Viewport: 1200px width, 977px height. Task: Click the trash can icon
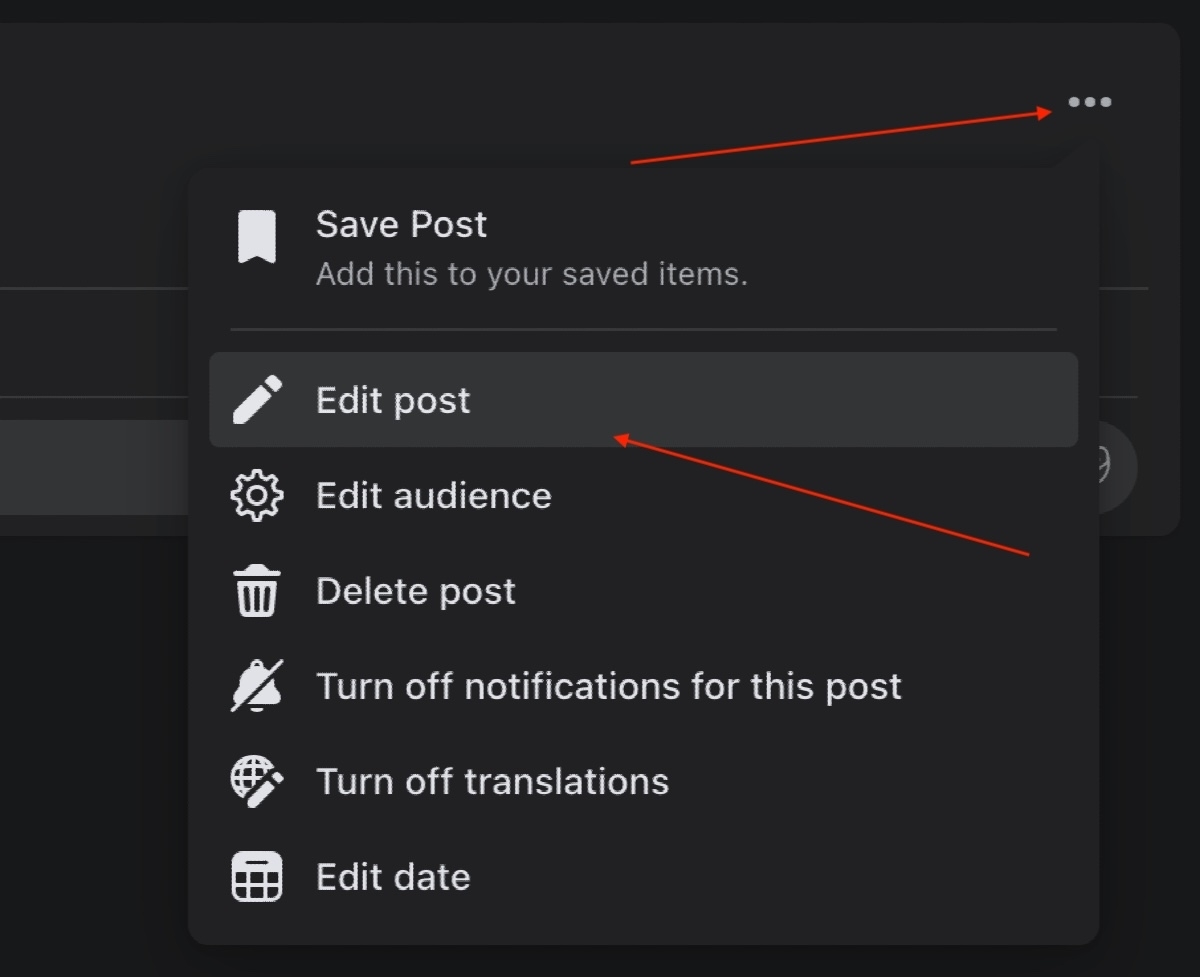(257, 591)
